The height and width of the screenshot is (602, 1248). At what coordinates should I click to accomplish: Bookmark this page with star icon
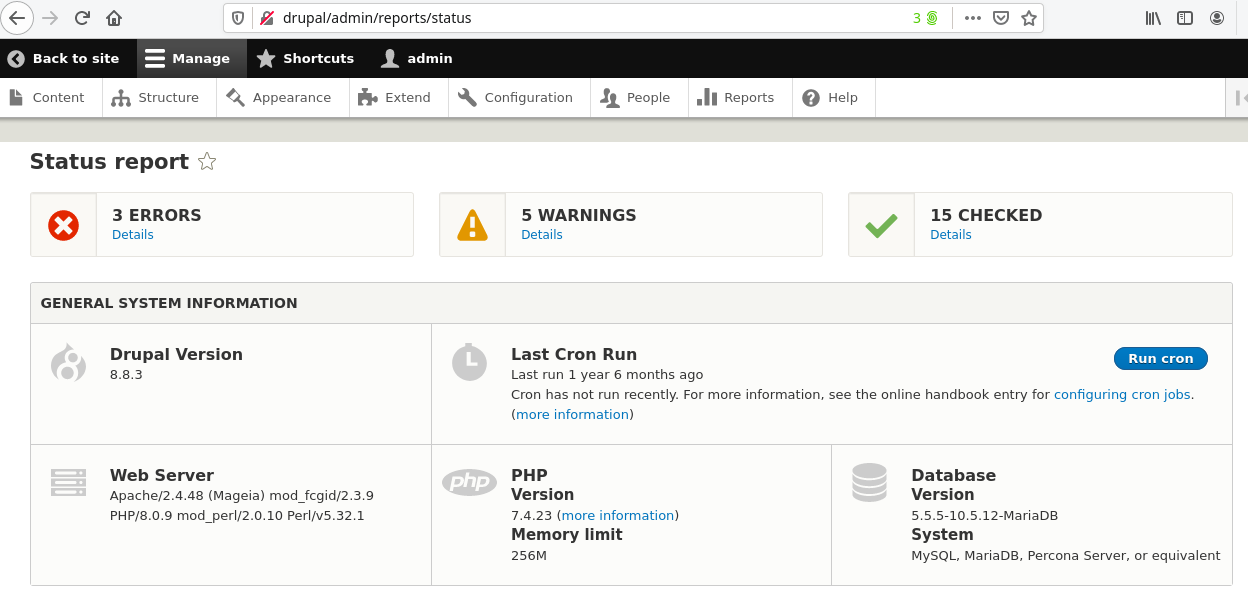click(1028, 18)
